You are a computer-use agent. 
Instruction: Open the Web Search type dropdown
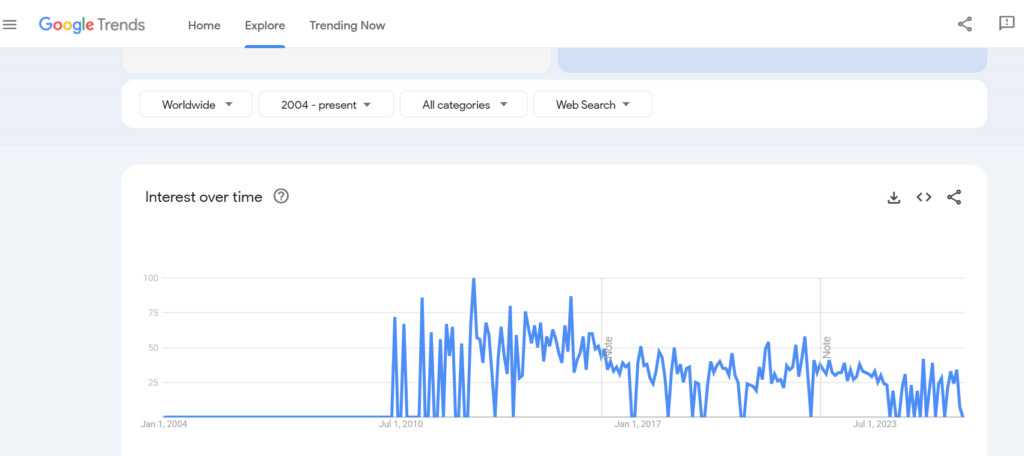(592, 104)
